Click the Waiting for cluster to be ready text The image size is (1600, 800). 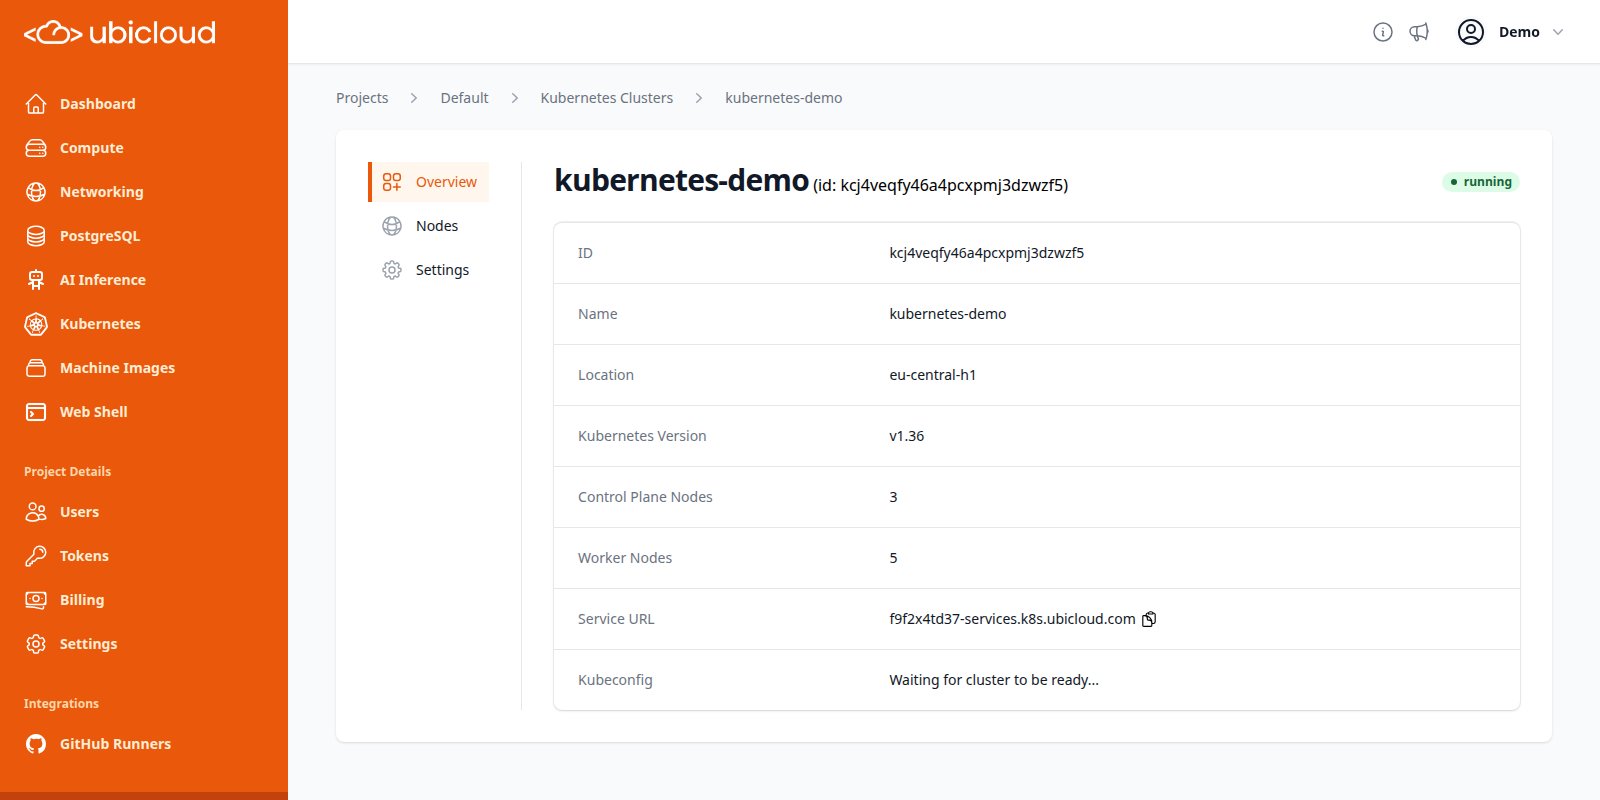994,680
